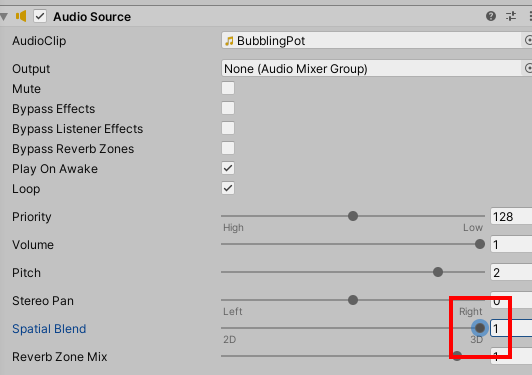532x375 pixels.
Task: Click the Spatial Blend label
Action: point(49,329)
